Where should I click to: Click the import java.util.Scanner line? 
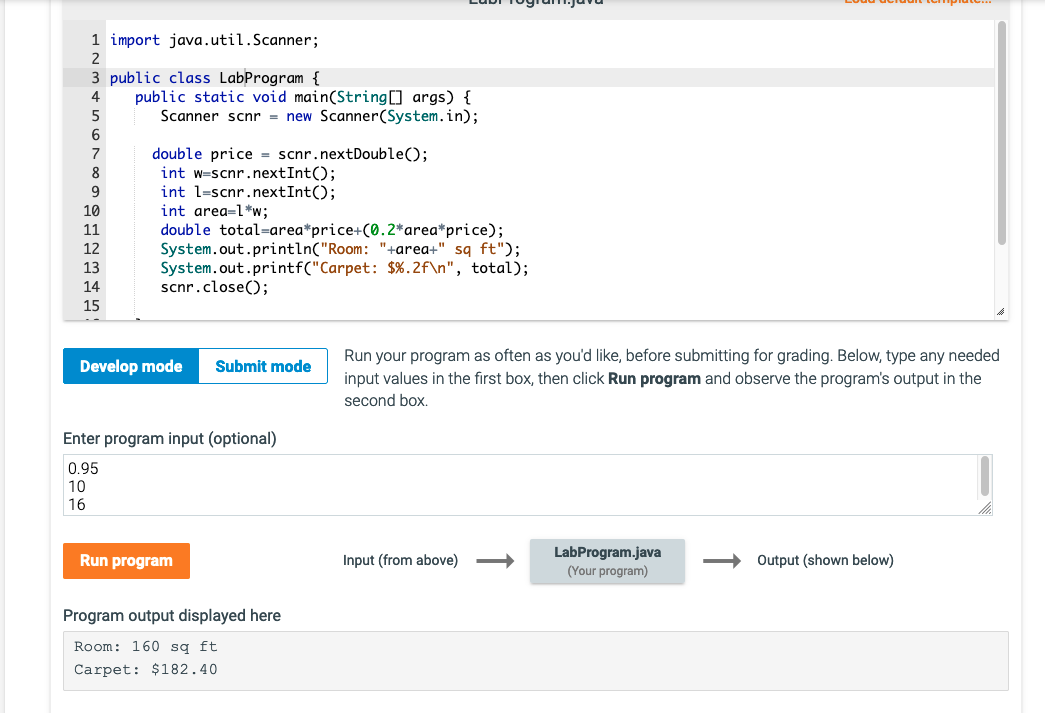(x=215, y=40)
